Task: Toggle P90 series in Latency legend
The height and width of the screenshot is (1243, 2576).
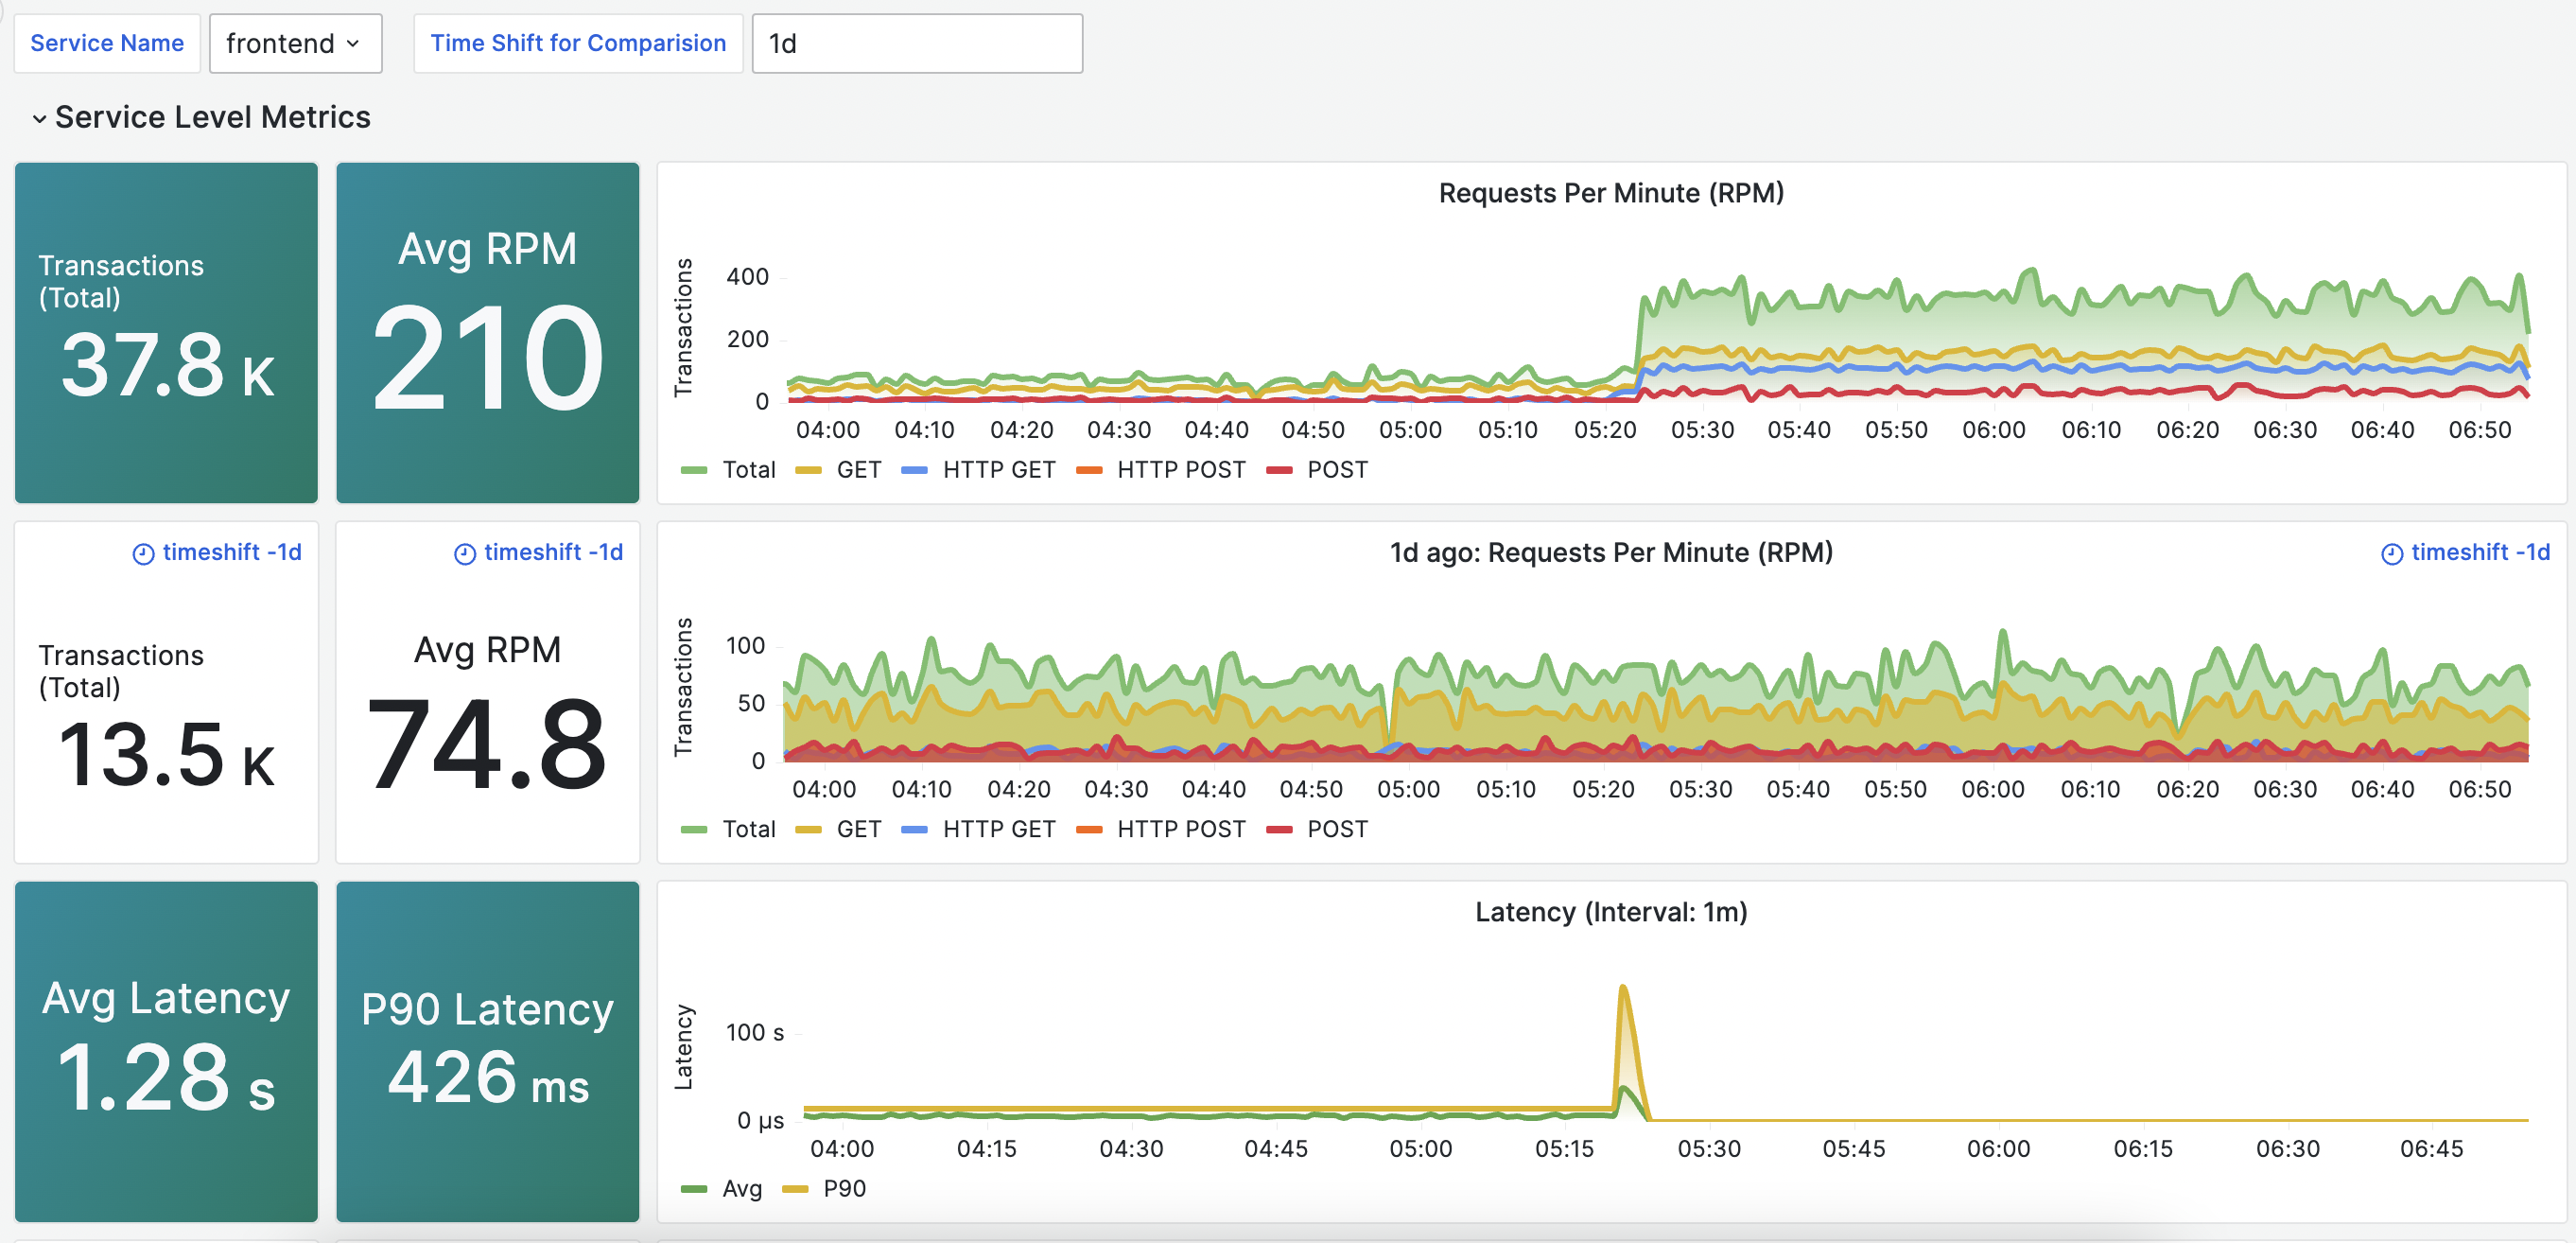Action: [x=844, y=1189]
